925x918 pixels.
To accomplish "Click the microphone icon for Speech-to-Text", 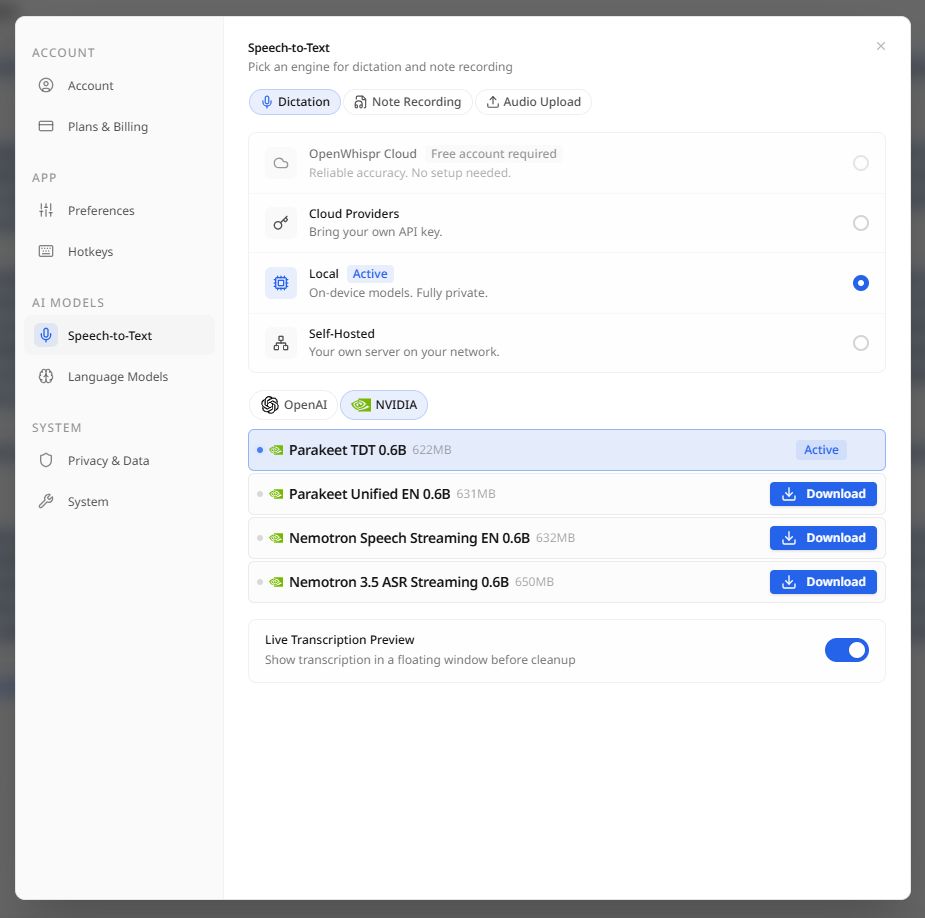I will point(46,335).
